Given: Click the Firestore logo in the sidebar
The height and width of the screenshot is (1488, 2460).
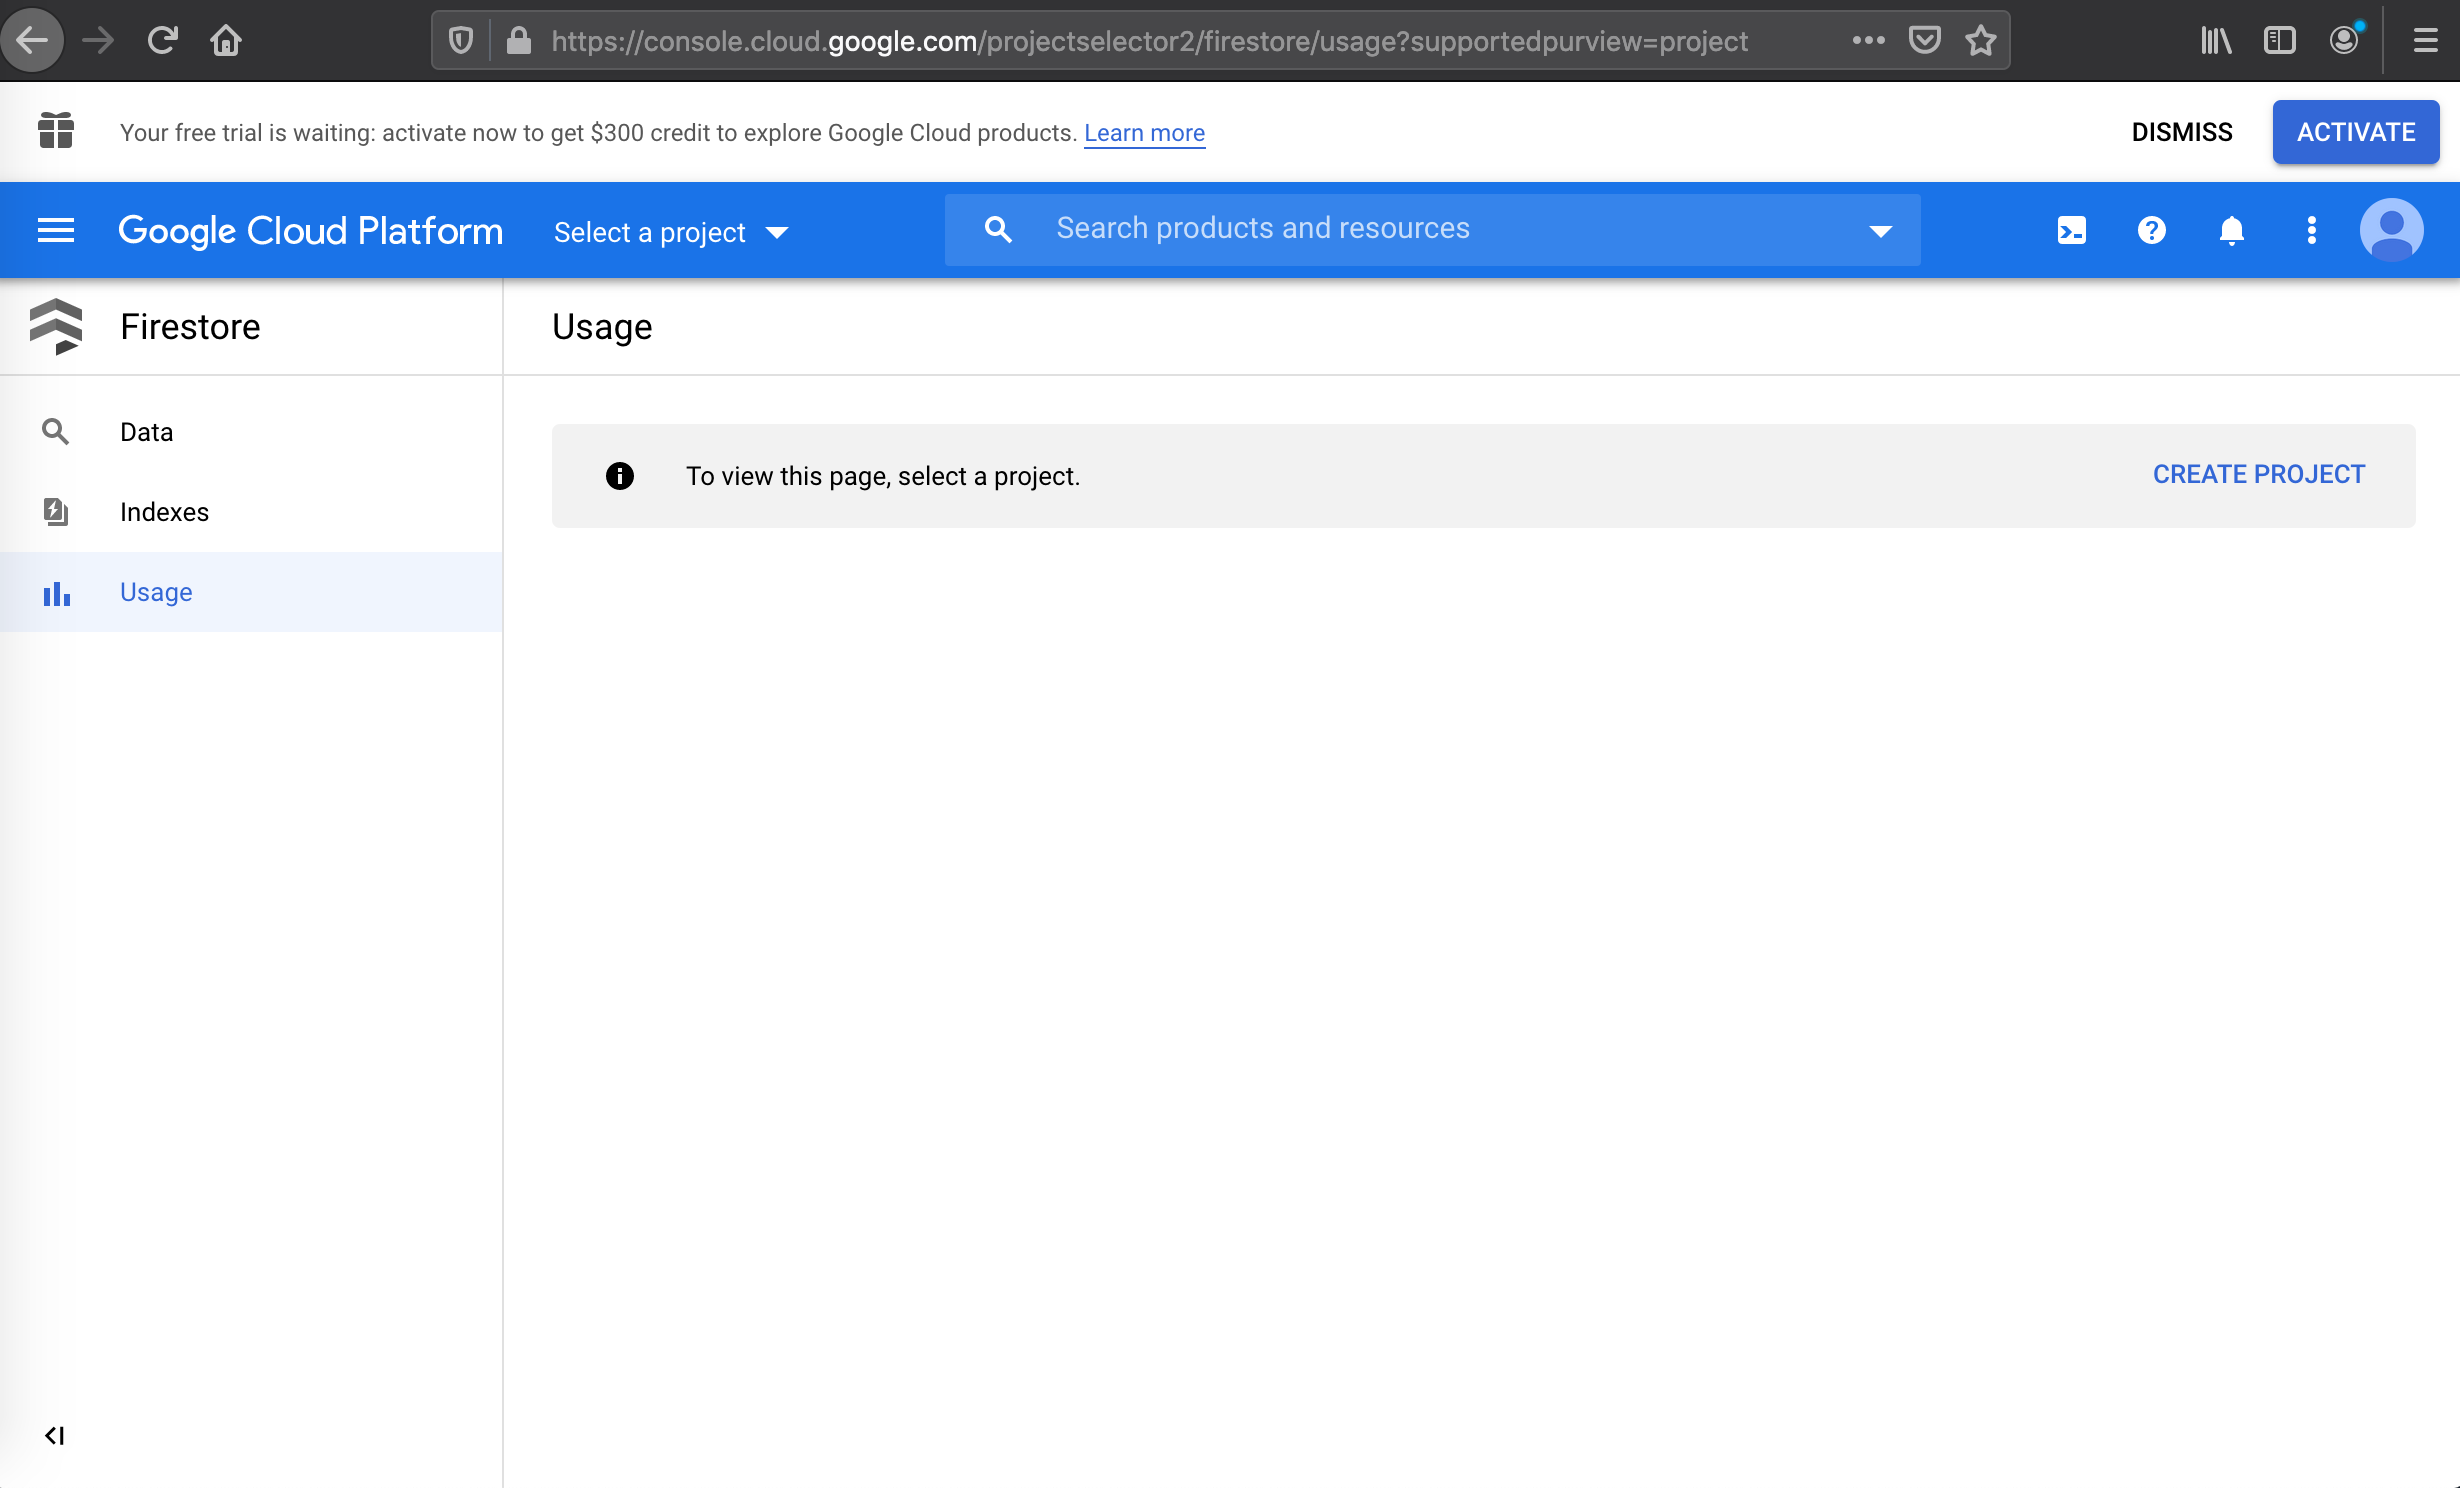Looking at the screenshot, I should pyautogui.click(x=57, y=326).
